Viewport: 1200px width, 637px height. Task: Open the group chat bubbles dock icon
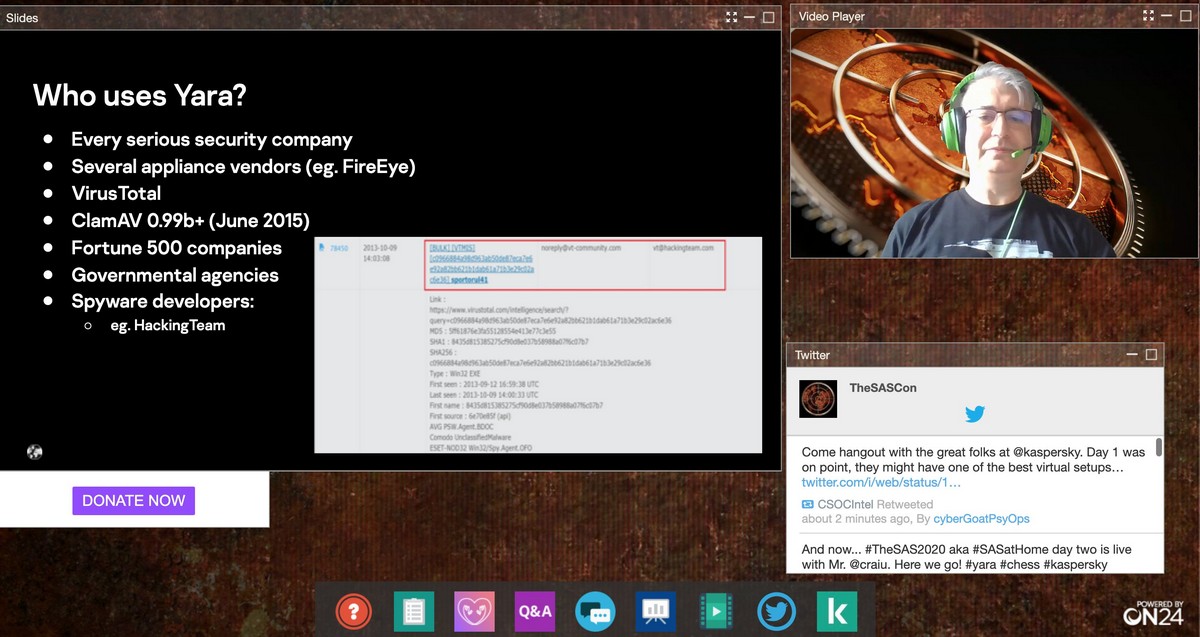pyautogui.click(x=596, y=611)
